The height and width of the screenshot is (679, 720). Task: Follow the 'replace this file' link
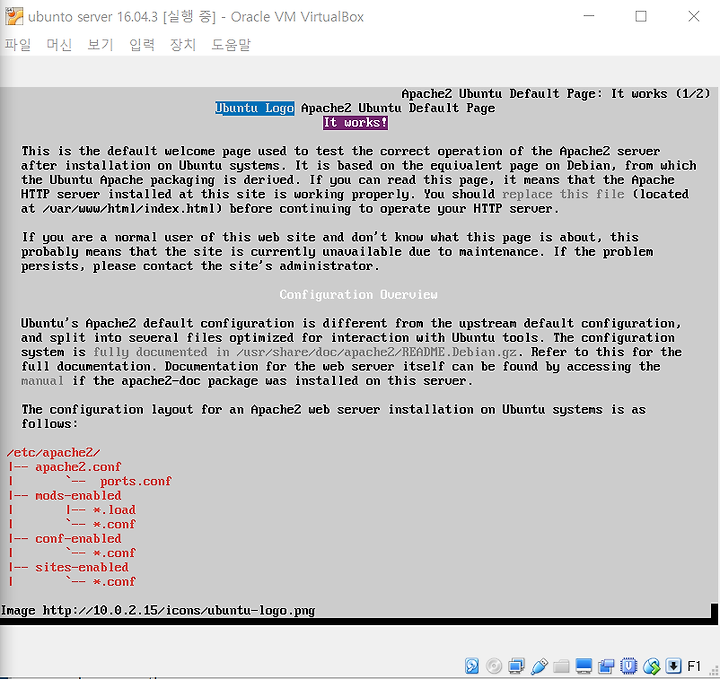[x=563, y=194]
